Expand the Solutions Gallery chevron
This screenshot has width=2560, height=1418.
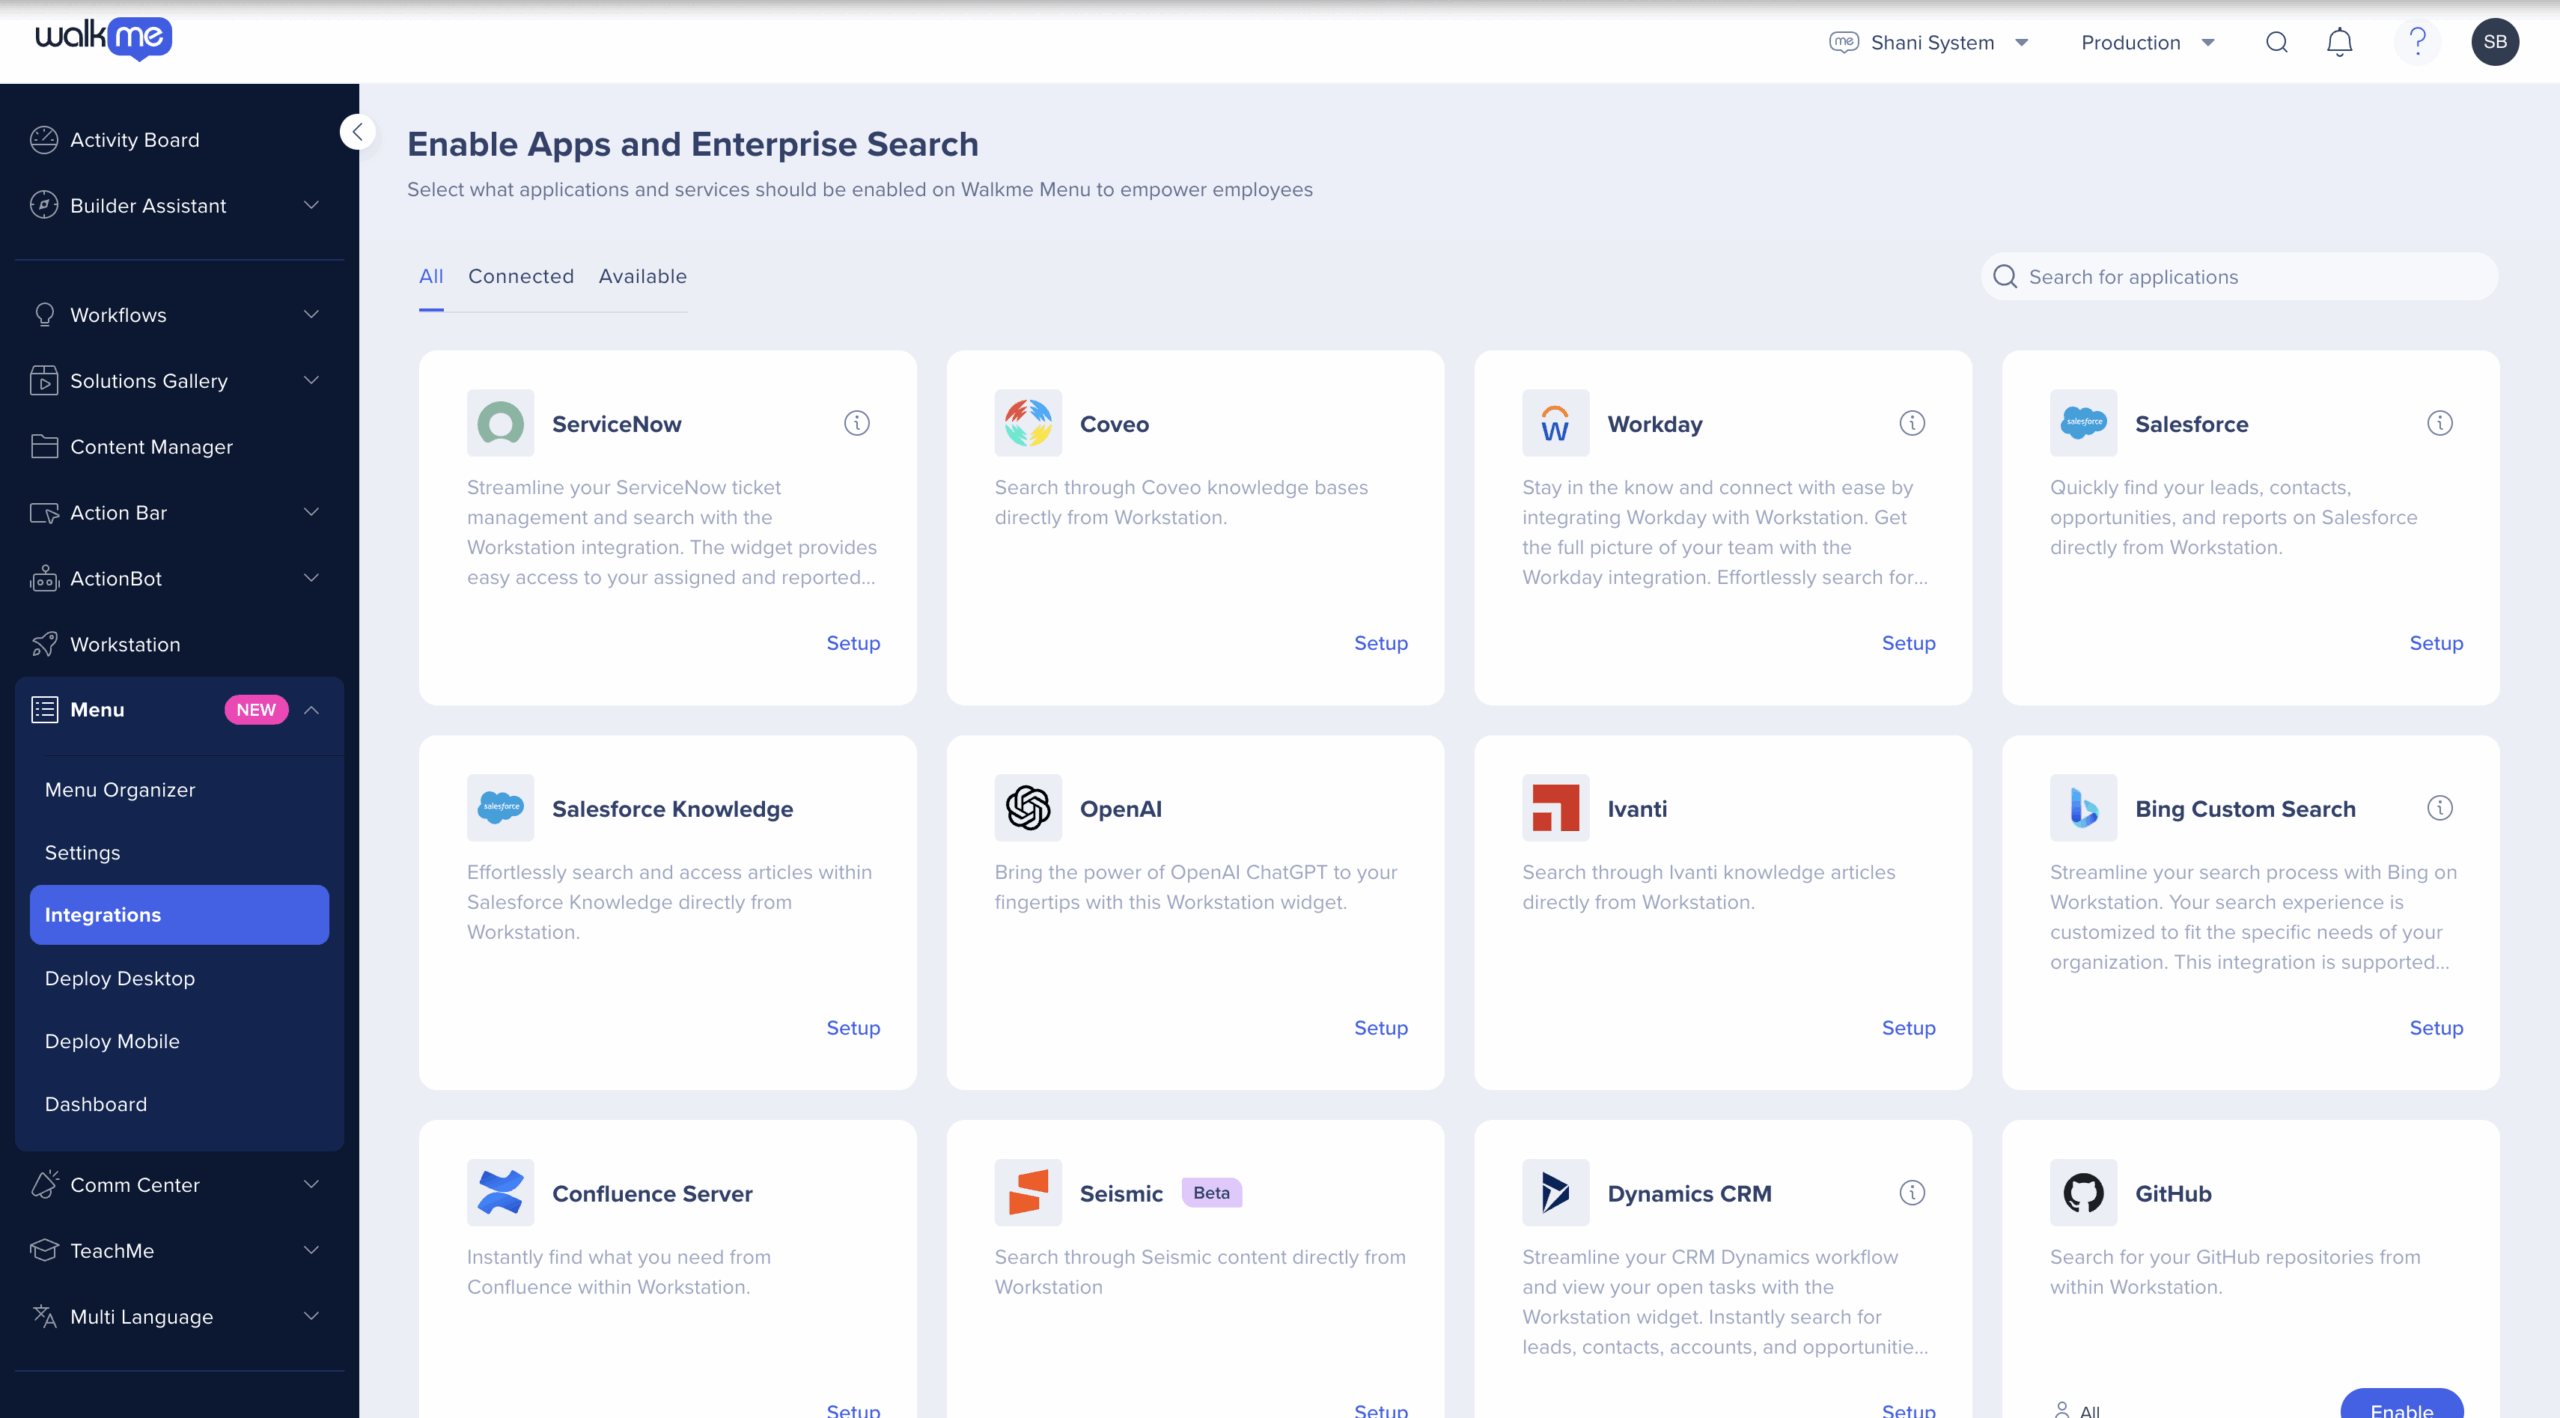311,381
